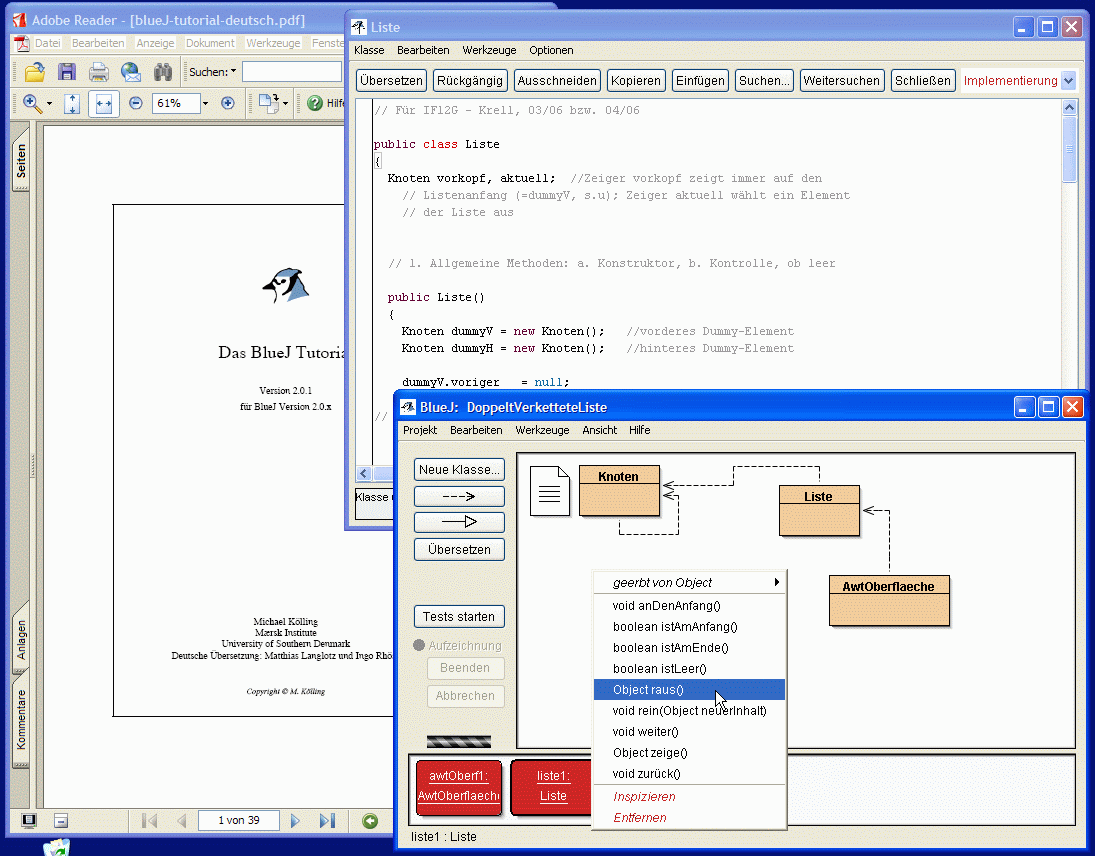
Task: Open the Implementierung view dropdown
Action: (x=1068, y=81)
